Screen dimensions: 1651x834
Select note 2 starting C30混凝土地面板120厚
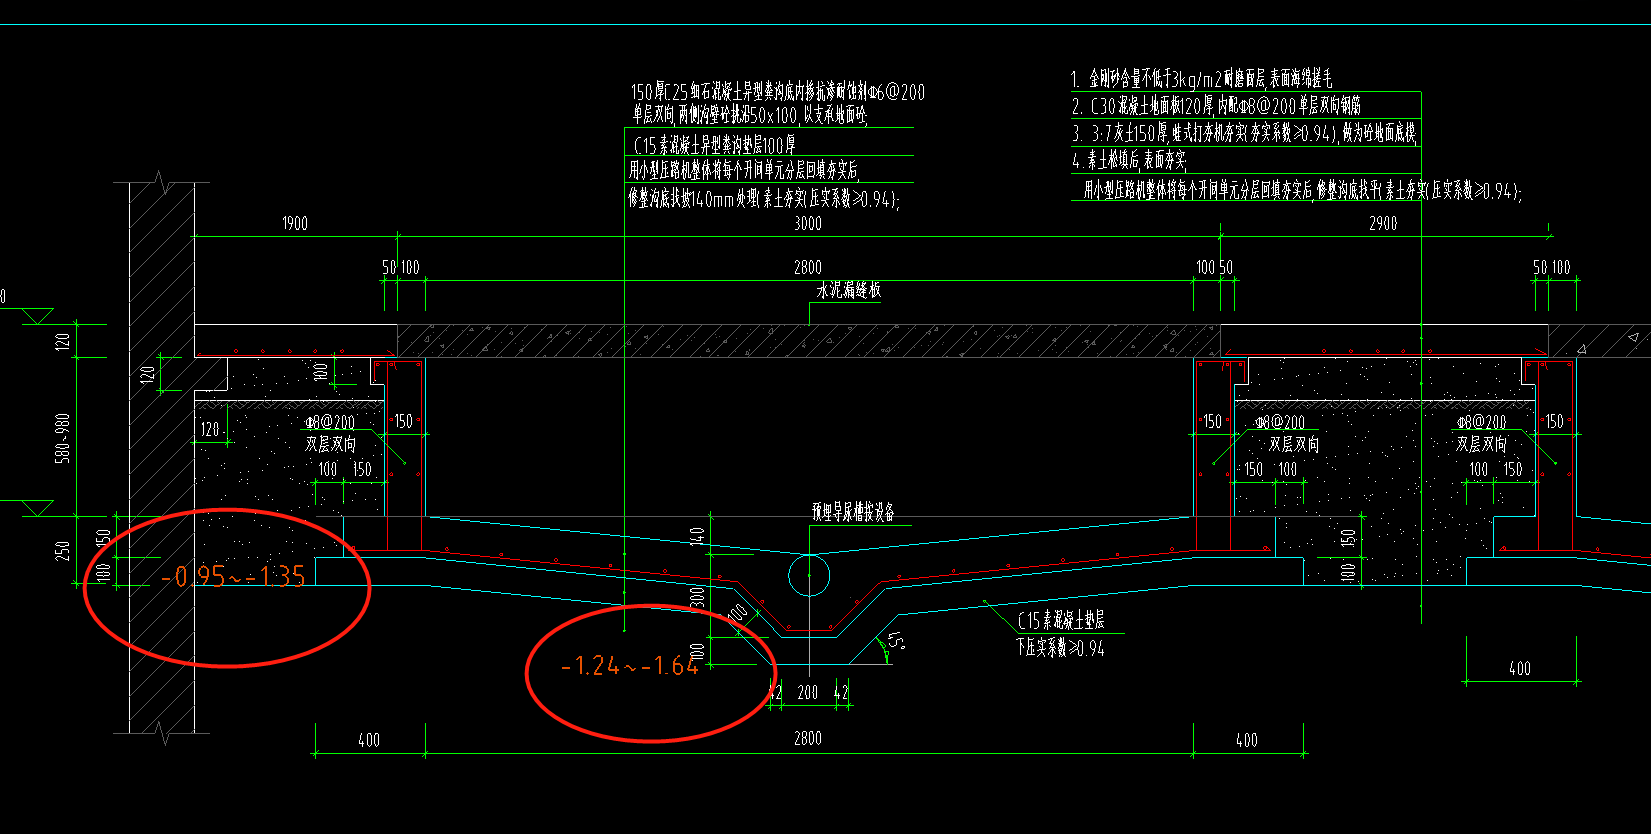(1216, 106)
